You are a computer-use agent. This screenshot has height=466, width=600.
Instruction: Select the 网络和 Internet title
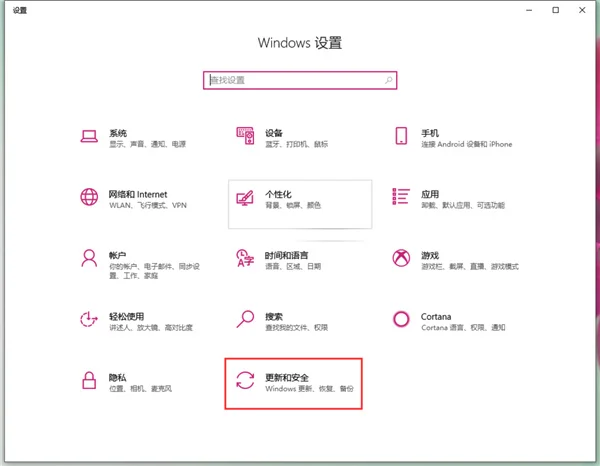click(x=138, y=194)
